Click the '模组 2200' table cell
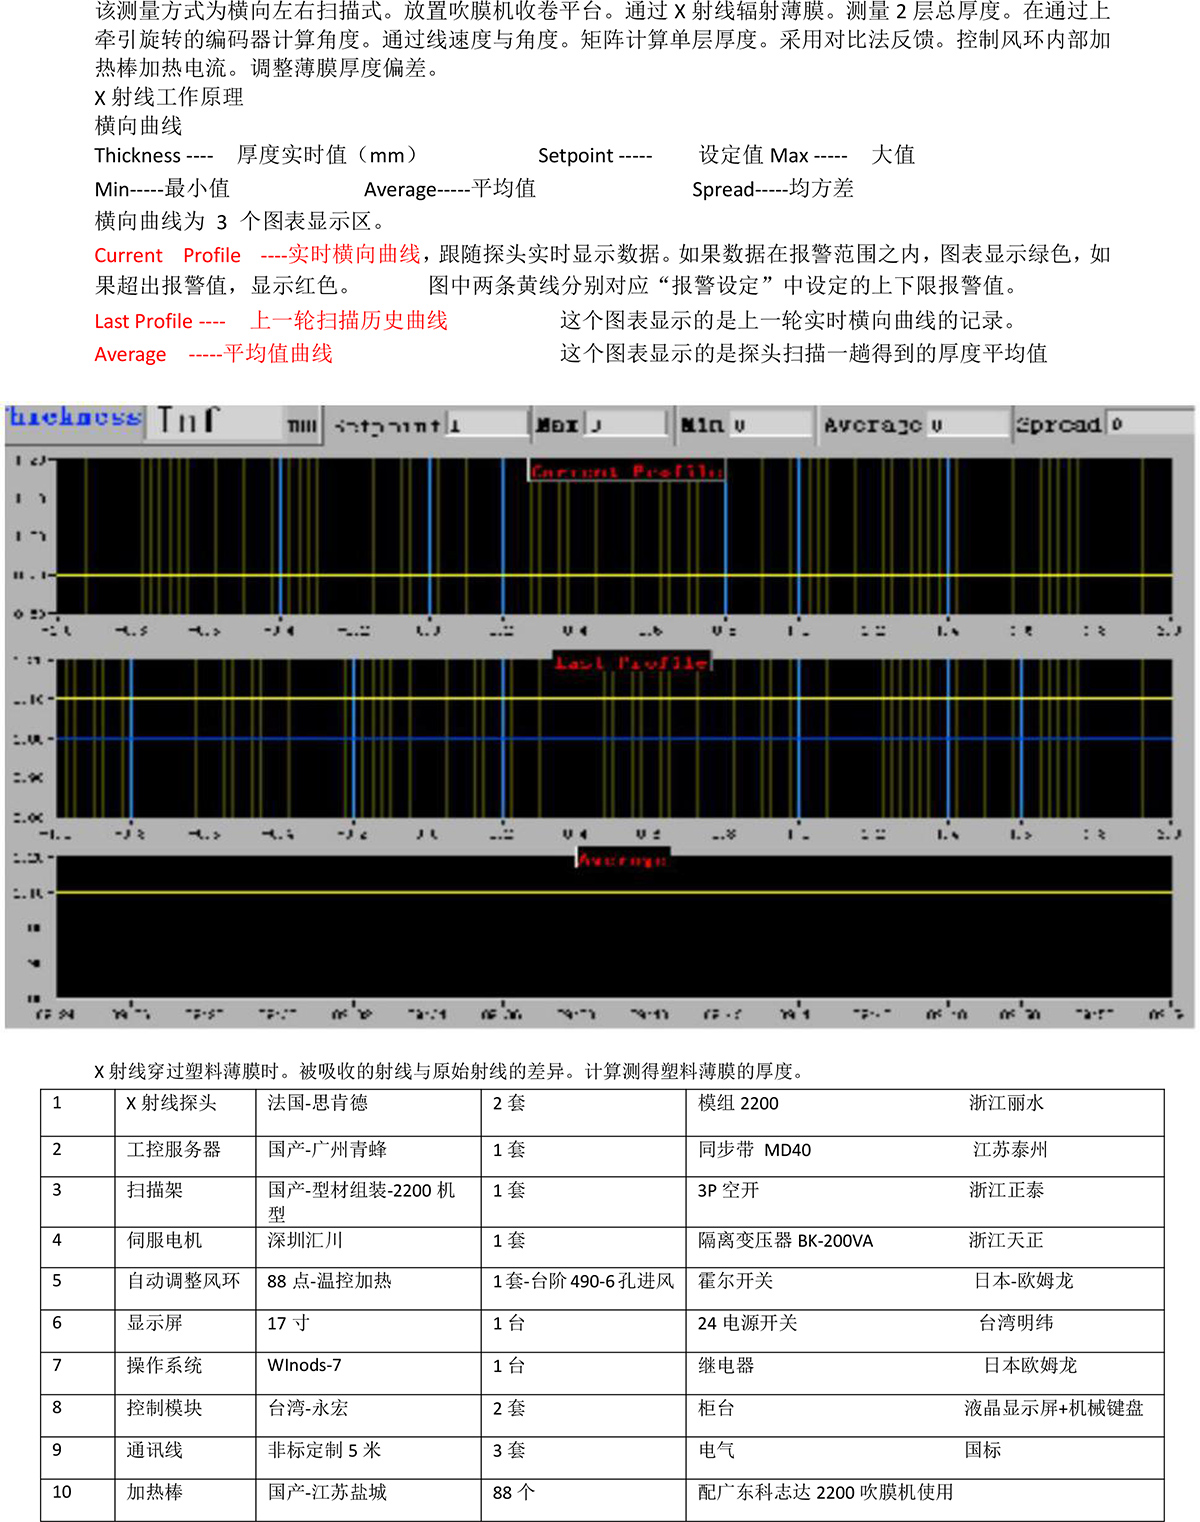This screenshot has height=1522, width=1200. pyautogui.click(x=738, y=1103)
